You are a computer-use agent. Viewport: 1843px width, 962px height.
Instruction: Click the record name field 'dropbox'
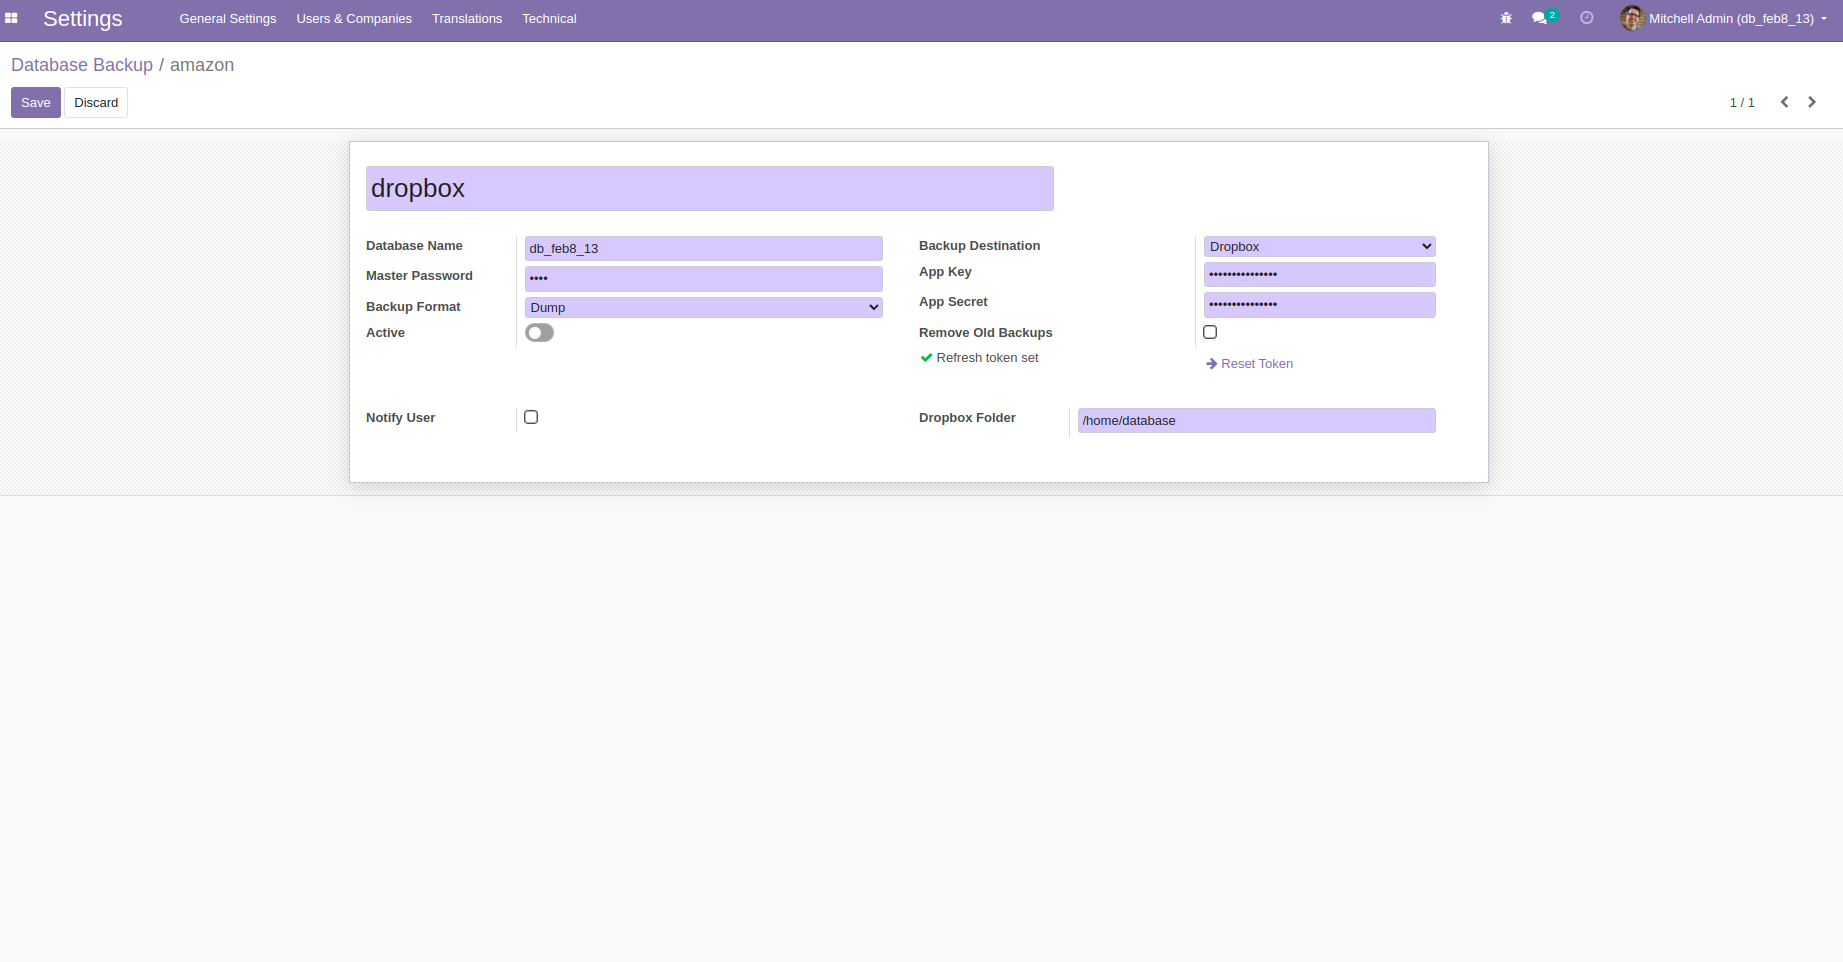(x=710, y=188)
